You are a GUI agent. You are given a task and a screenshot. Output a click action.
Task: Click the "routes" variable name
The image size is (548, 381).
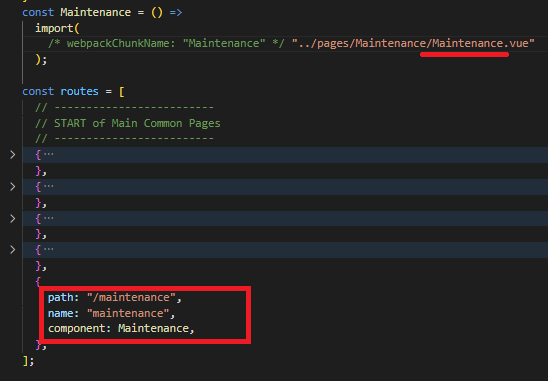(79, 92)
